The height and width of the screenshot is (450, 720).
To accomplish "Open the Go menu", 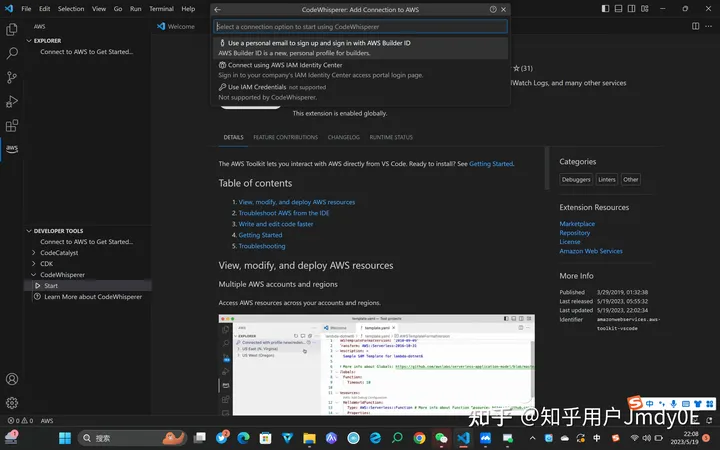I will [x=118, y=9].
